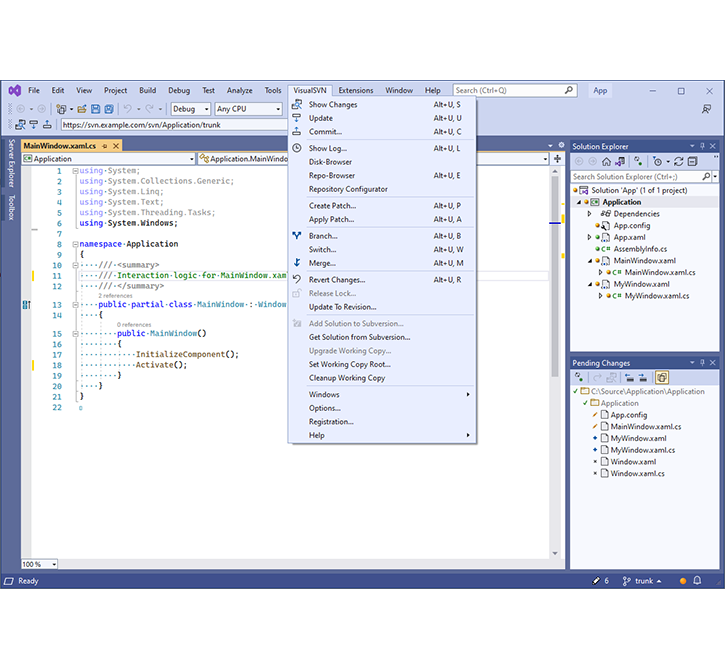Click the VisualSVN Commit toolbar icon

[x=47, y=124]
